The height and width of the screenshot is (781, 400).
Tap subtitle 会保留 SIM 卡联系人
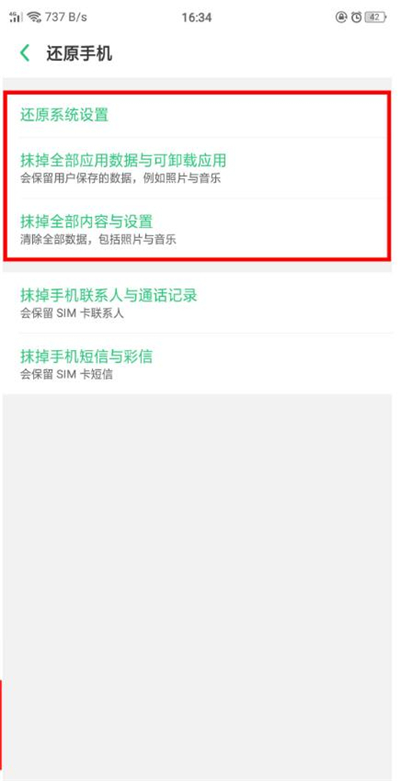pos(72,313)
